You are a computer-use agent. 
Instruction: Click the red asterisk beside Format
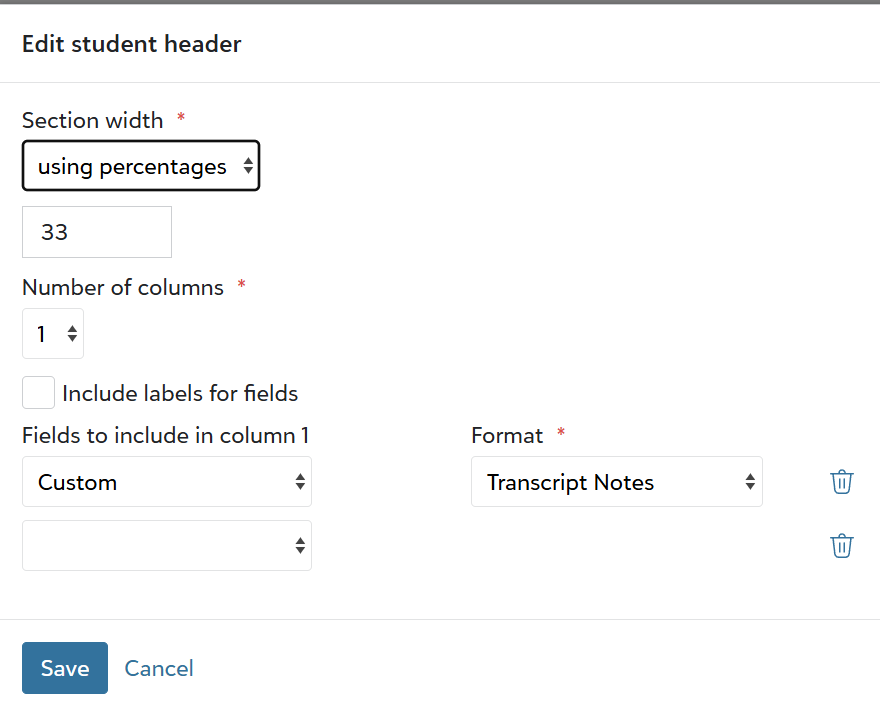[561, 433]
